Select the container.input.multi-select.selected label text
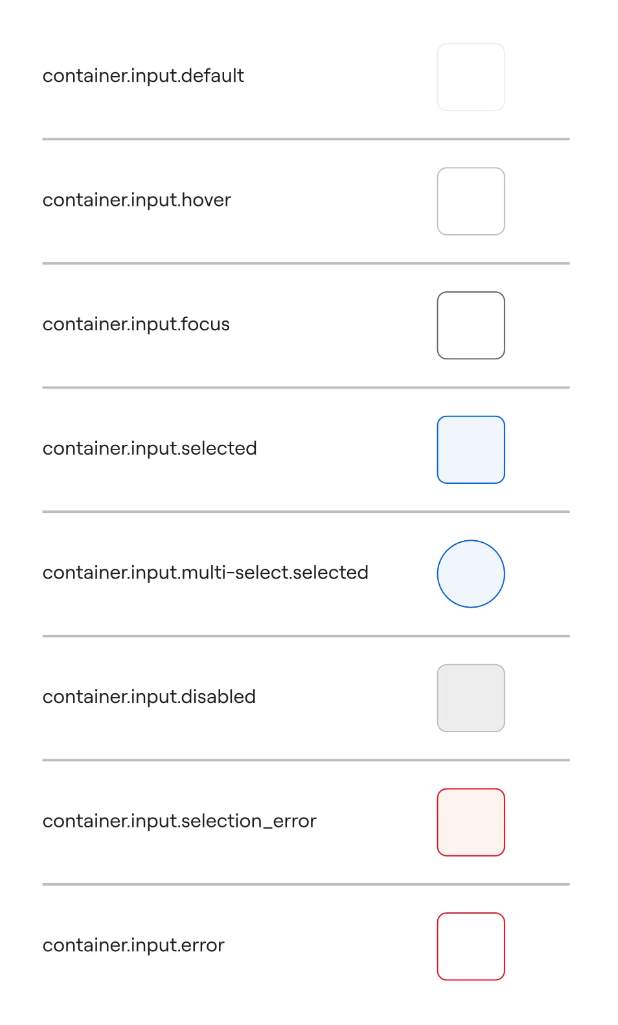The width and height of the screenshot is (618, 1025). point(205,573)
